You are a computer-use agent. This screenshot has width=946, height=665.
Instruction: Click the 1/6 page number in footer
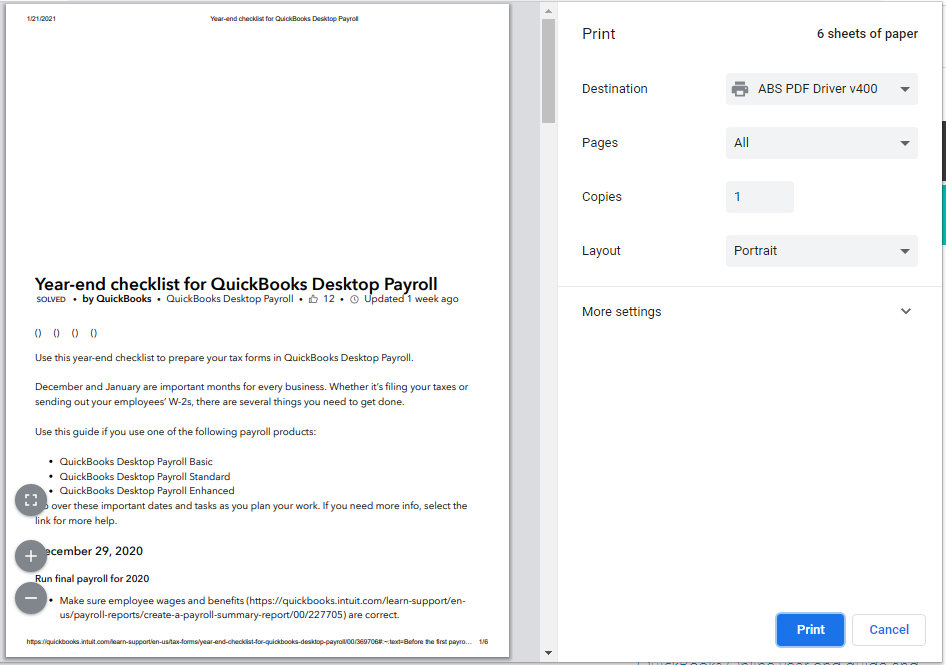[x=483, y=641]
